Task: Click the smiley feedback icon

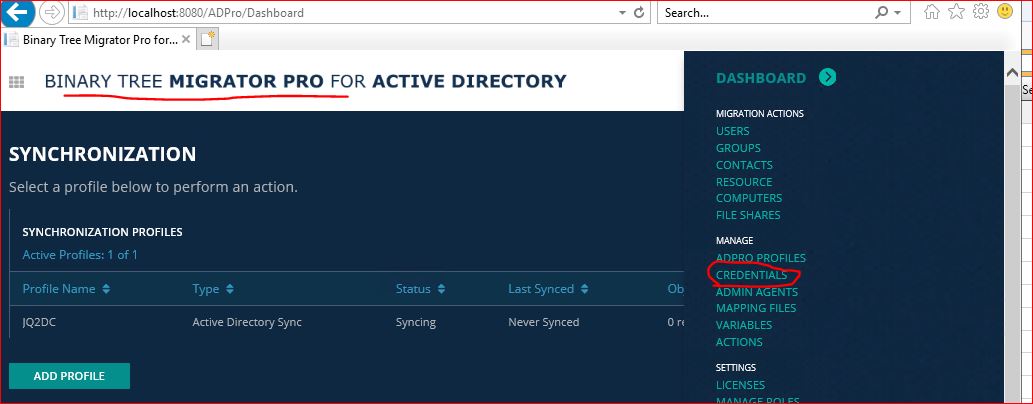Action: [1006, 13]
